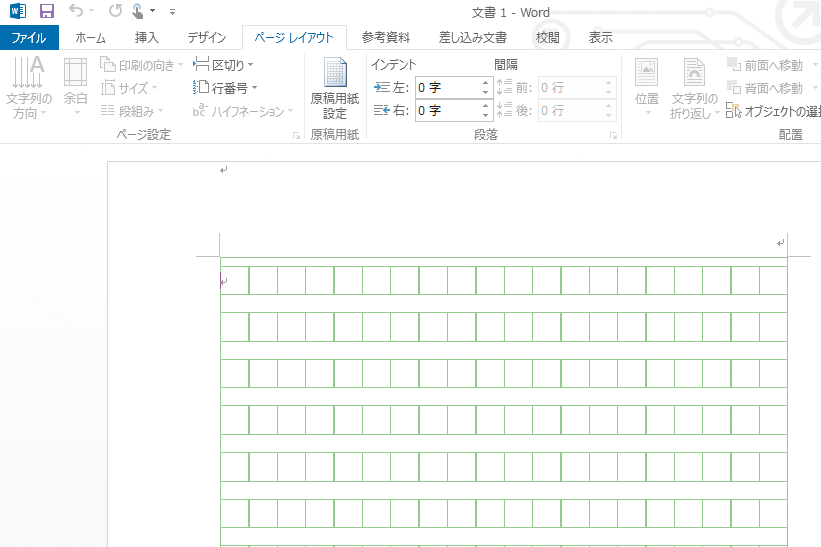This screenshot has height=547, width=821.
Task: Switch to the 表示 tab
Action: tap(601, 38)
